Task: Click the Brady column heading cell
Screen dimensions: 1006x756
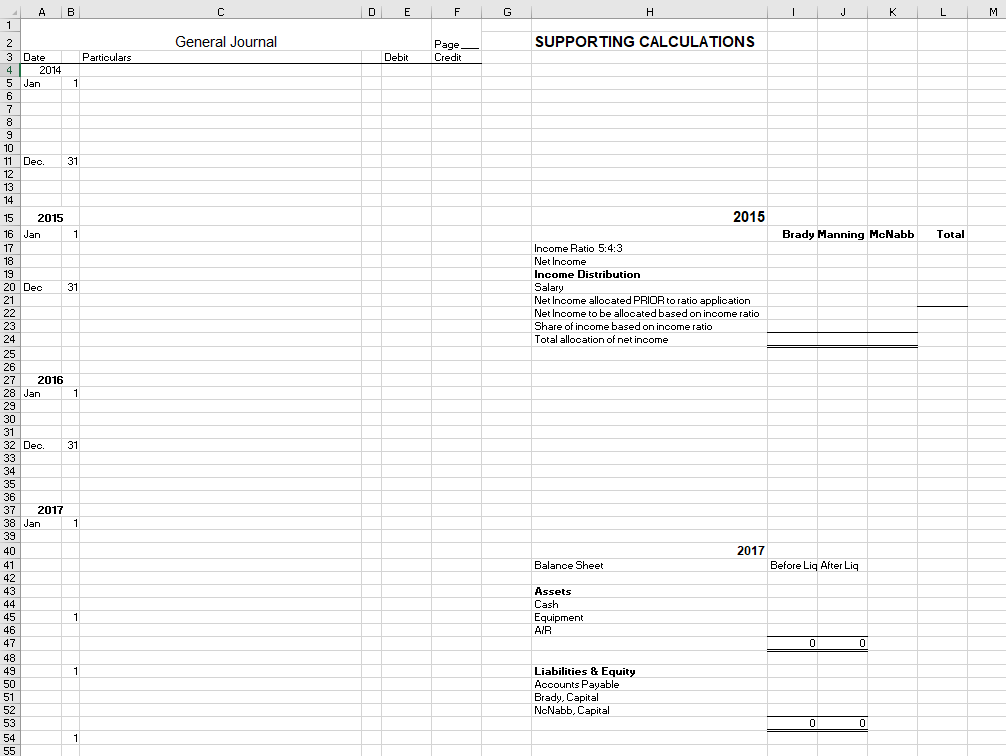Action: tap(792, 234)
